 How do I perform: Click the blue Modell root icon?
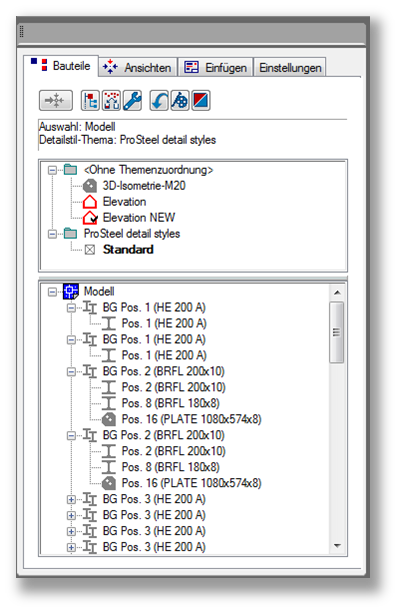[x=71, y=292]
